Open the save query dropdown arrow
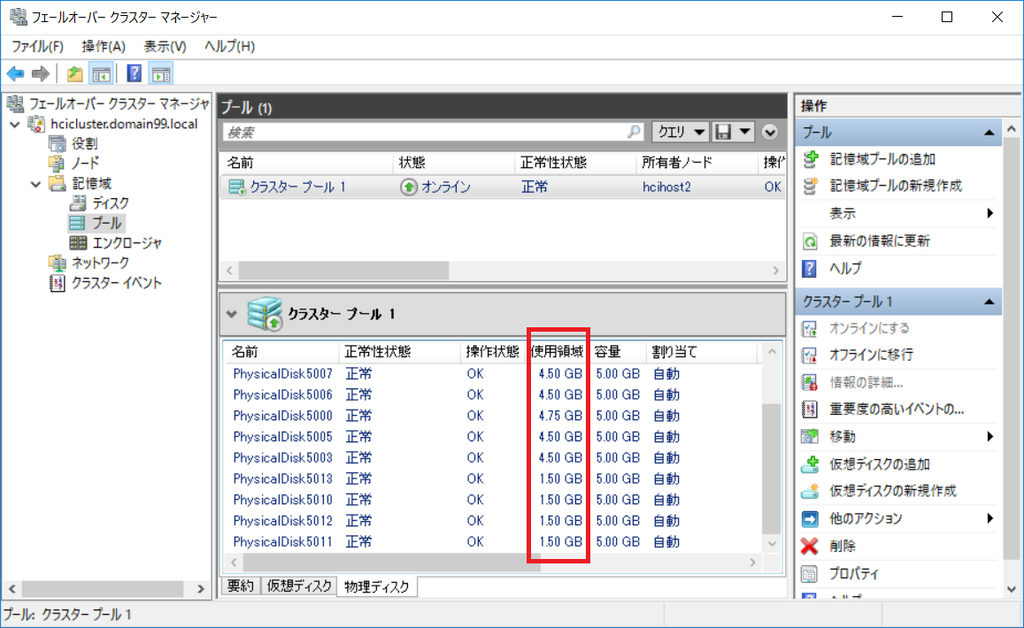The width and height of the screenshot is (1024, 628). pos(744,132)
